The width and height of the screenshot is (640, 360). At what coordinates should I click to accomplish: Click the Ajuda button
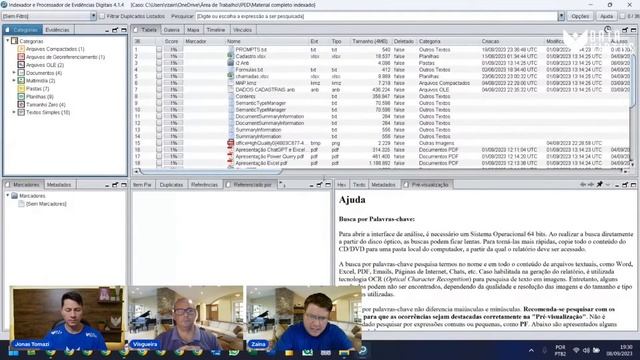[x=607, y=16]
